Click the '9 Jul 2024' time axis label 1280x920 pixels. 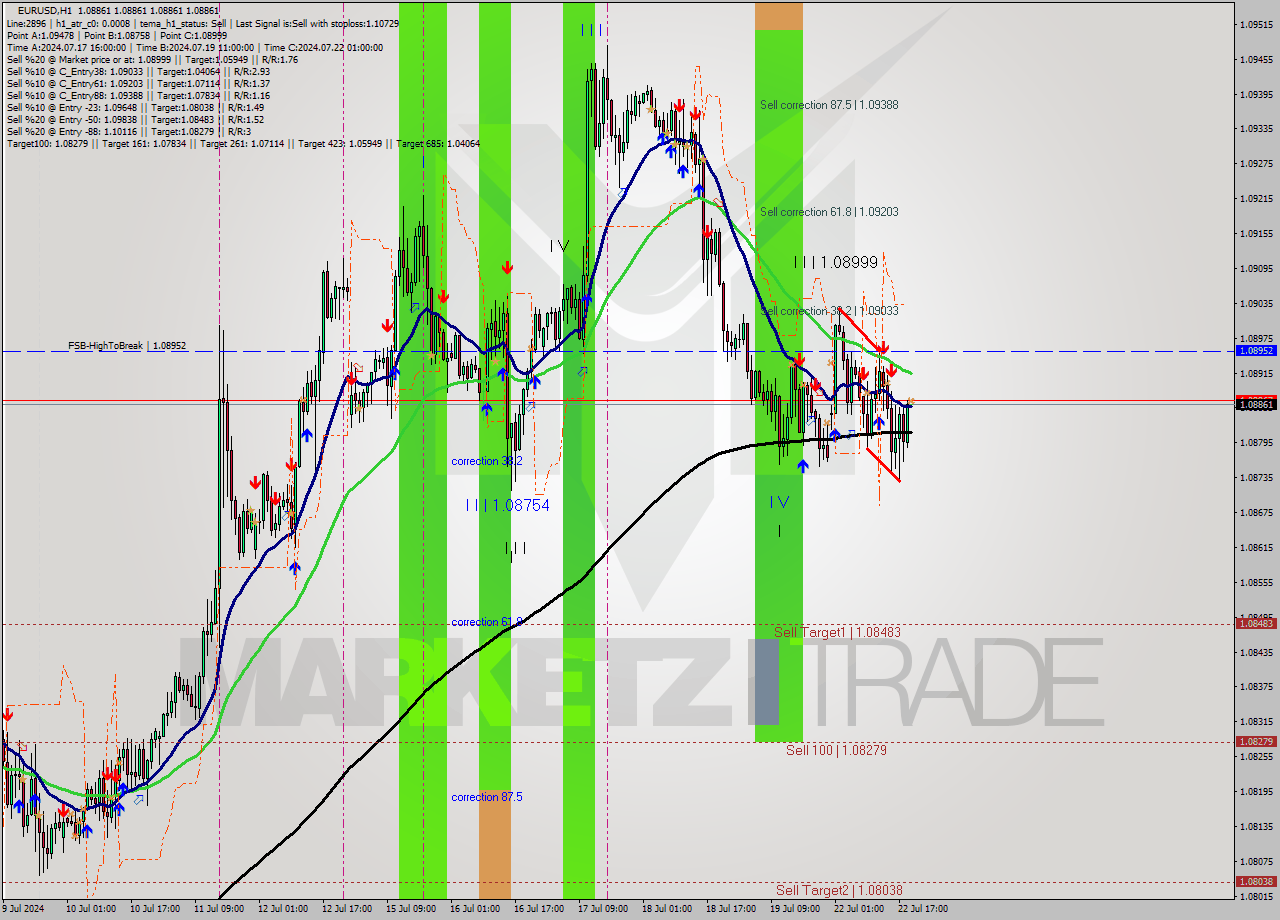click(x=24, y=909)
